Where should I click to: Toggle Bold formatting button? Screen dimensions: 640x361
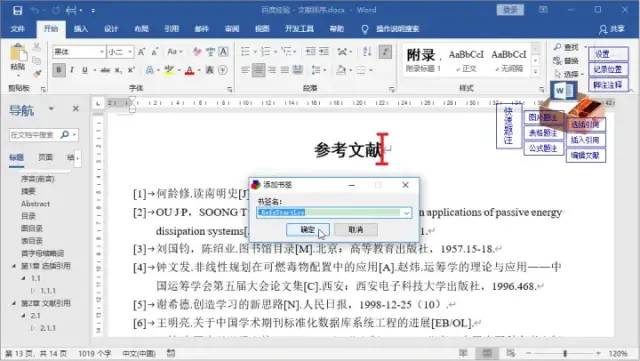pos(59,70)
